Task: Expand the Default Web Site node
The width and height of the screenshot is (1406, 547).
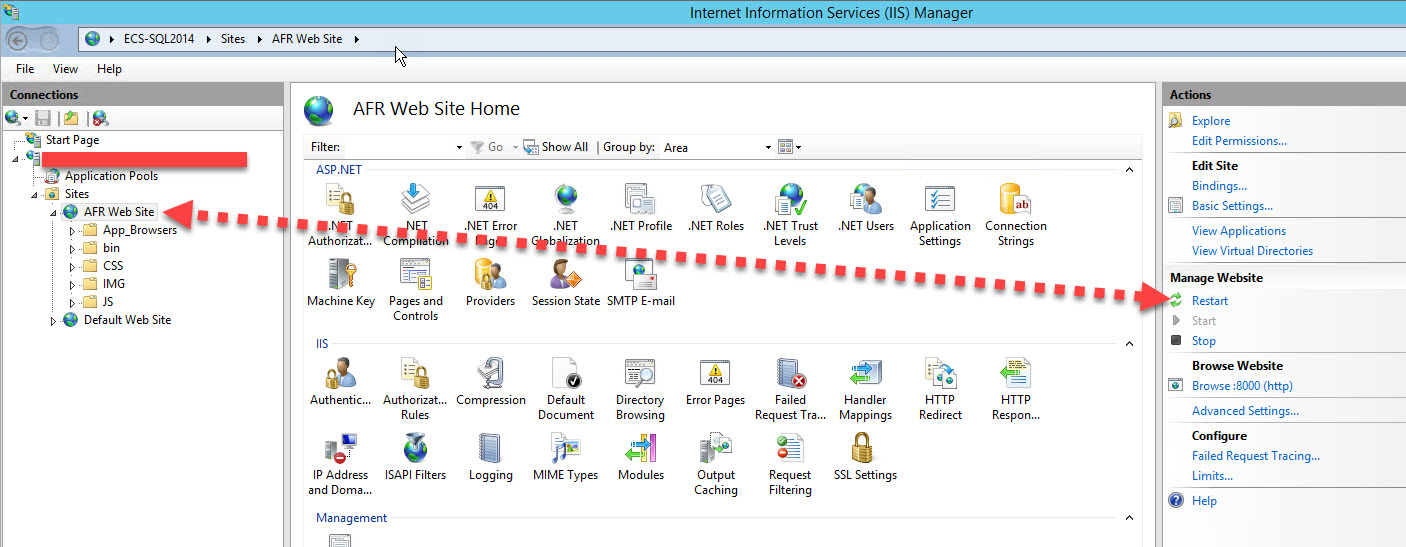Action: (54, 320)
